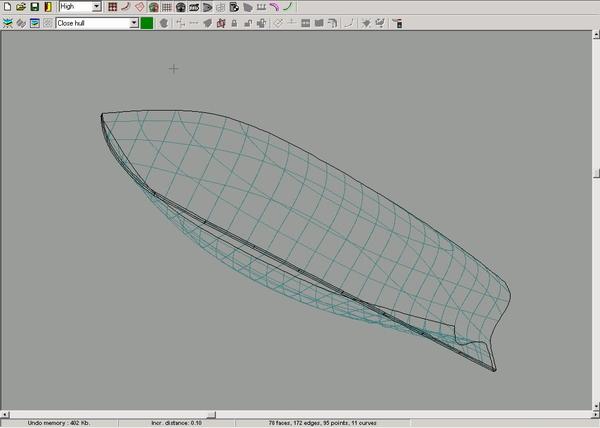Open the layer properties window icon

(34, 23)
